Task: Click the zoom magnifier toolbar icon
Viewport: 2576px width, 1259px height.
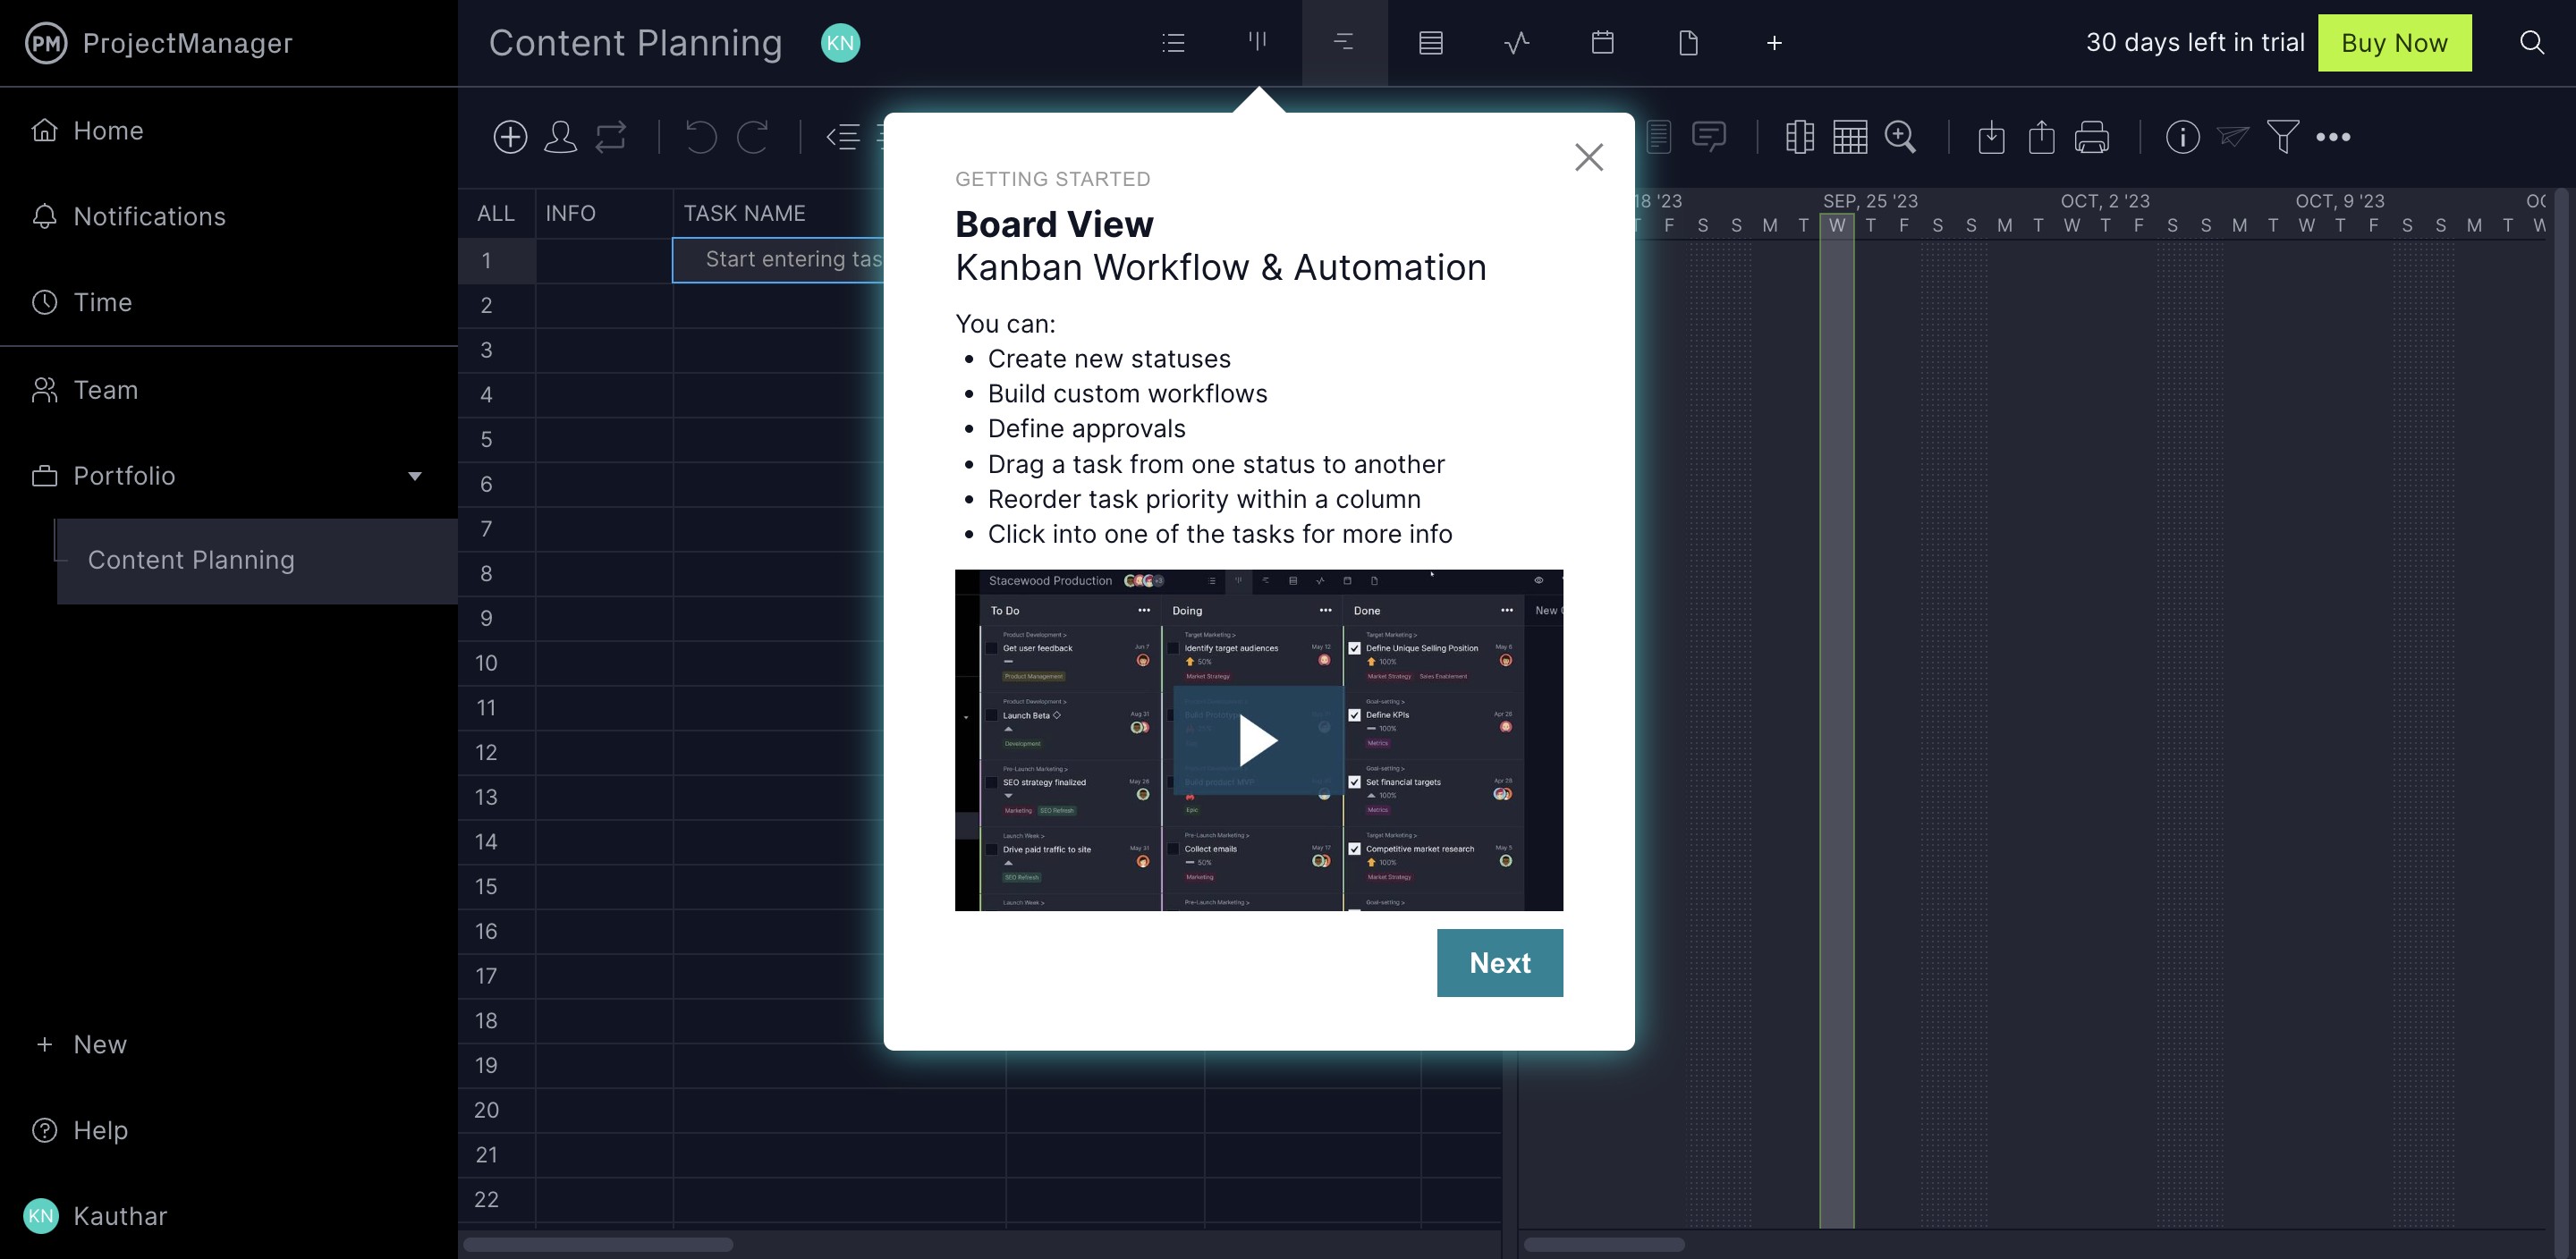Action: 1900,137
